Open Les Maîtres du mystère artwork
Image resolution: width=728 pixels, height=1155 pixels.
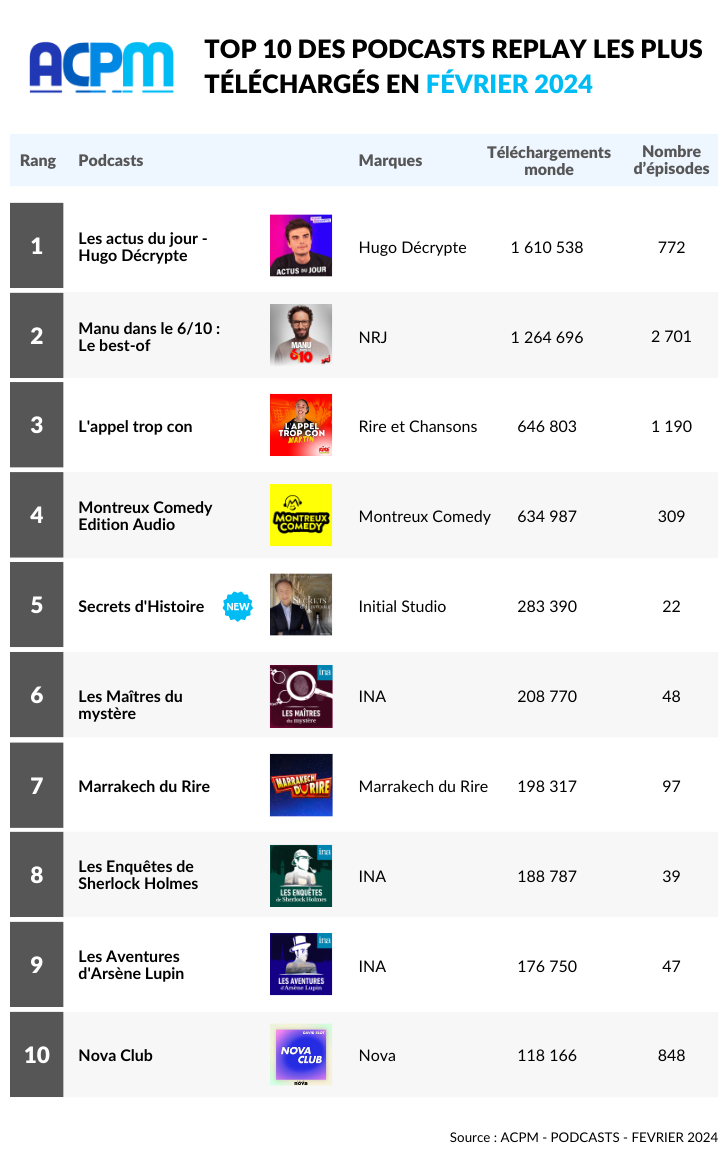coord(301,696)
